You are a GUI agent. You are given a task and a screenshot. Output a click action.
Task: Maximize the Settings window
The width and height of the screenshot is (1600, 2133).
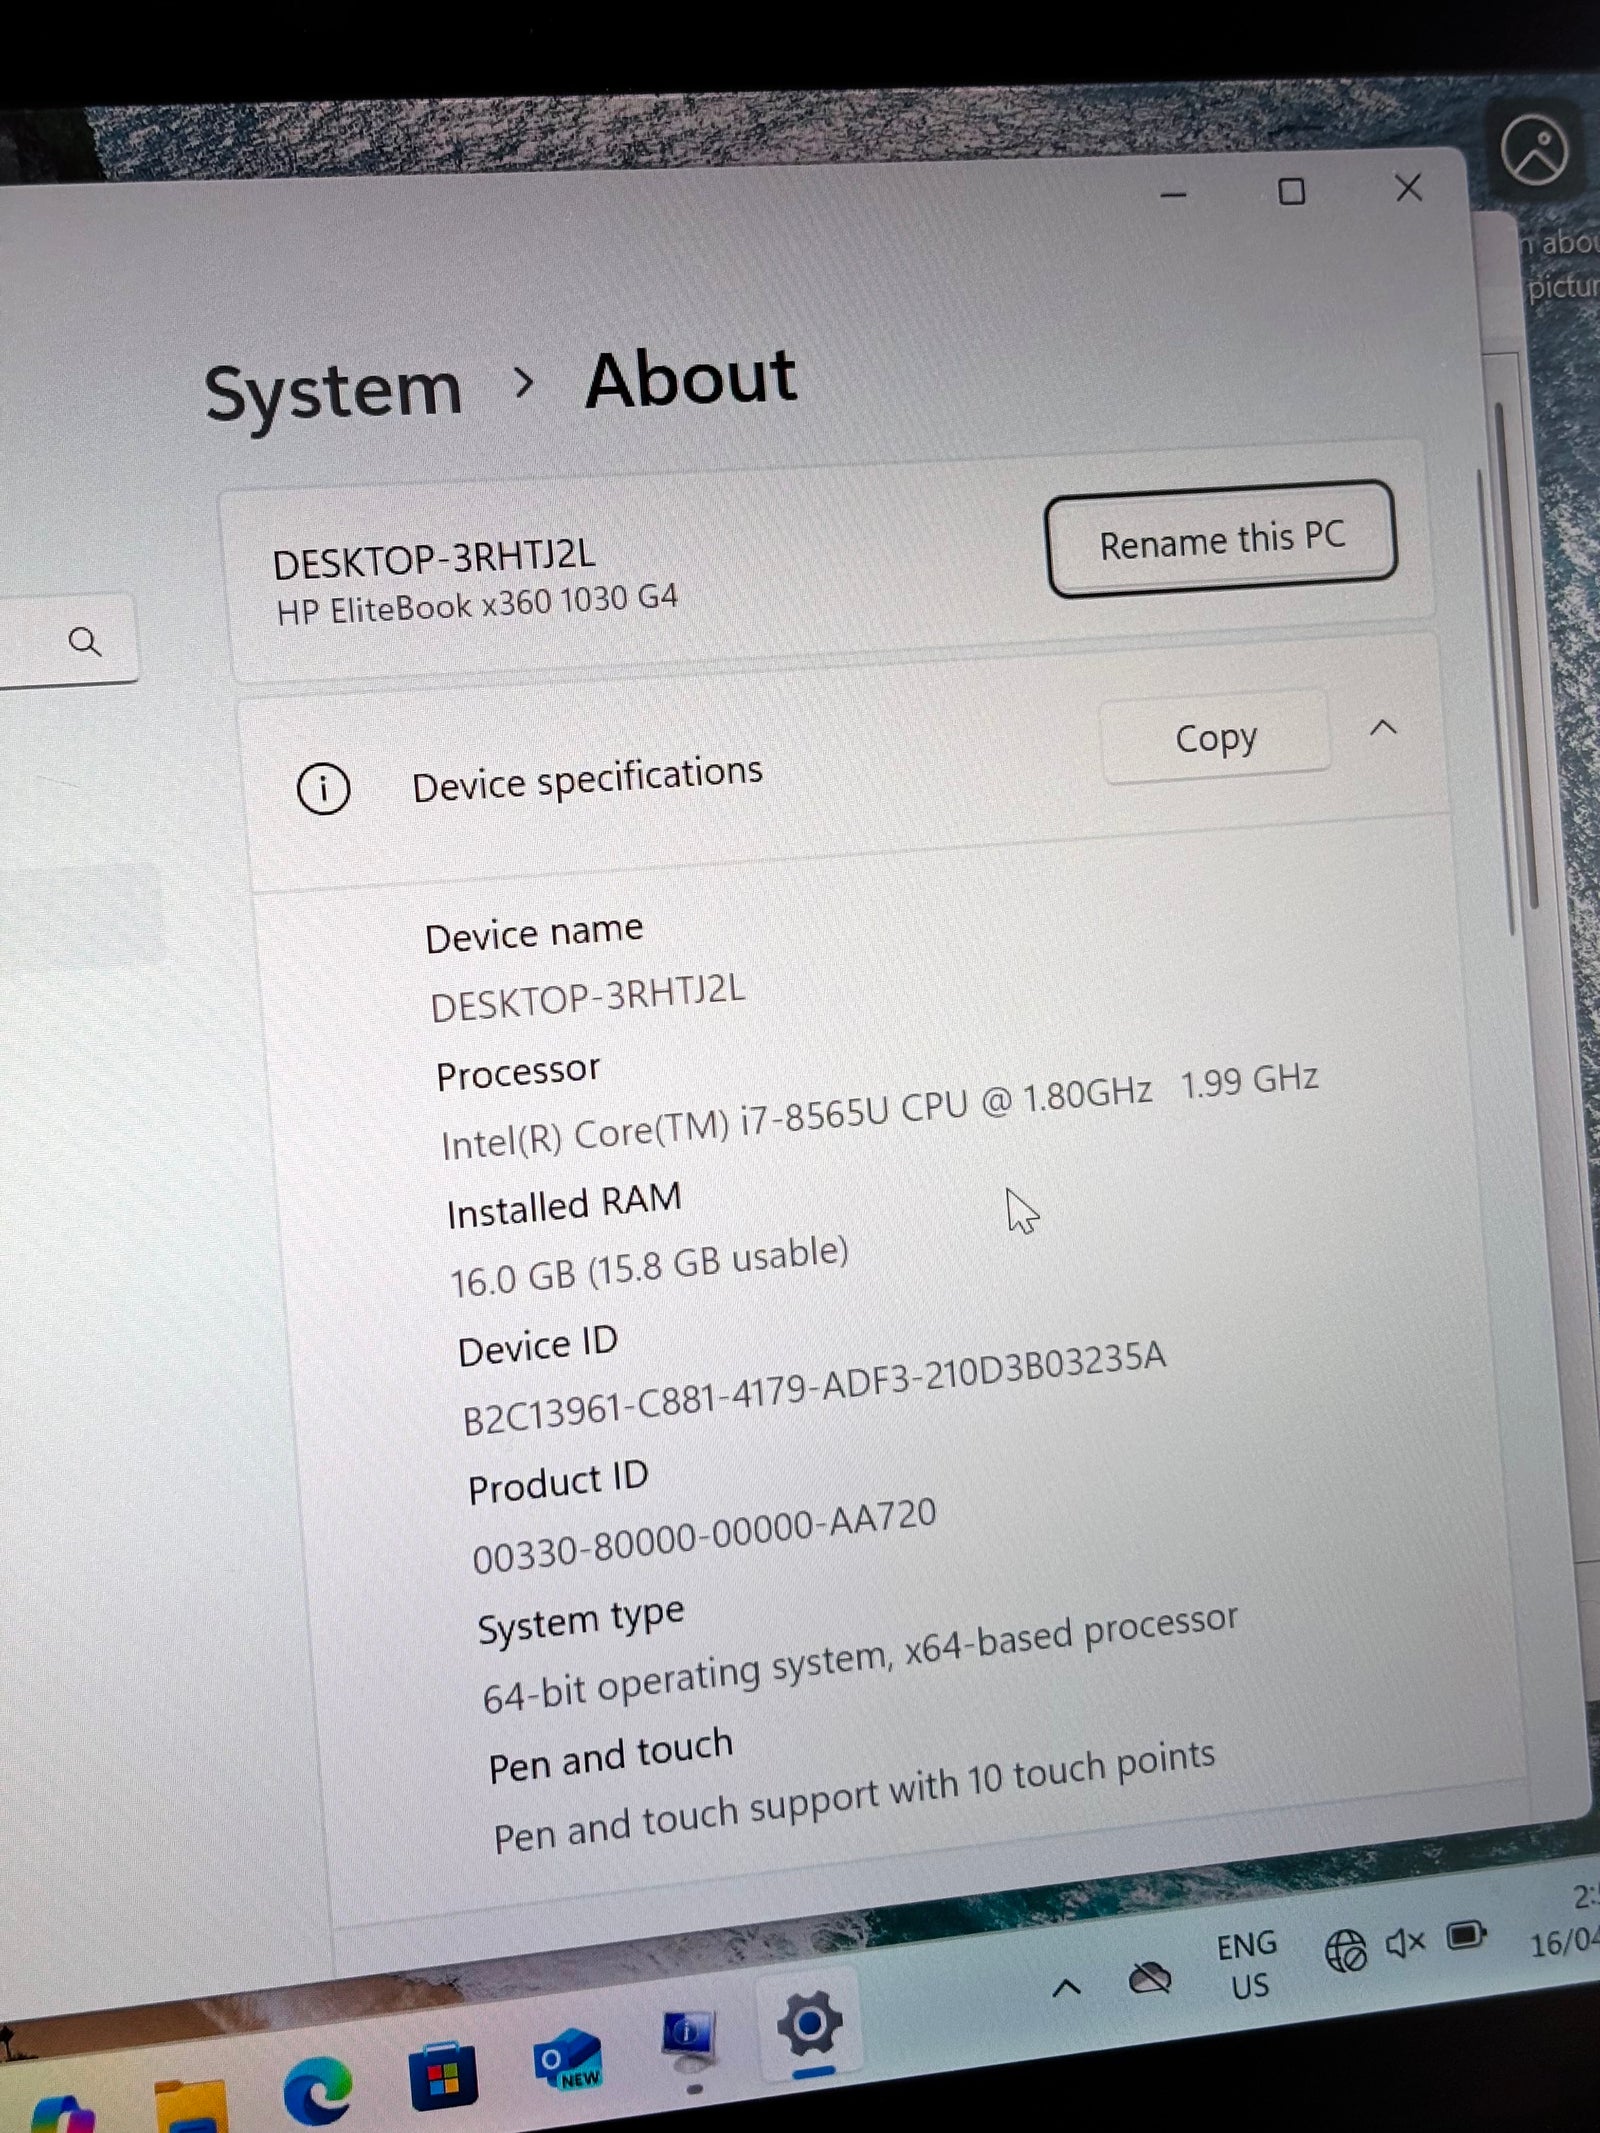coord(1292,191)
